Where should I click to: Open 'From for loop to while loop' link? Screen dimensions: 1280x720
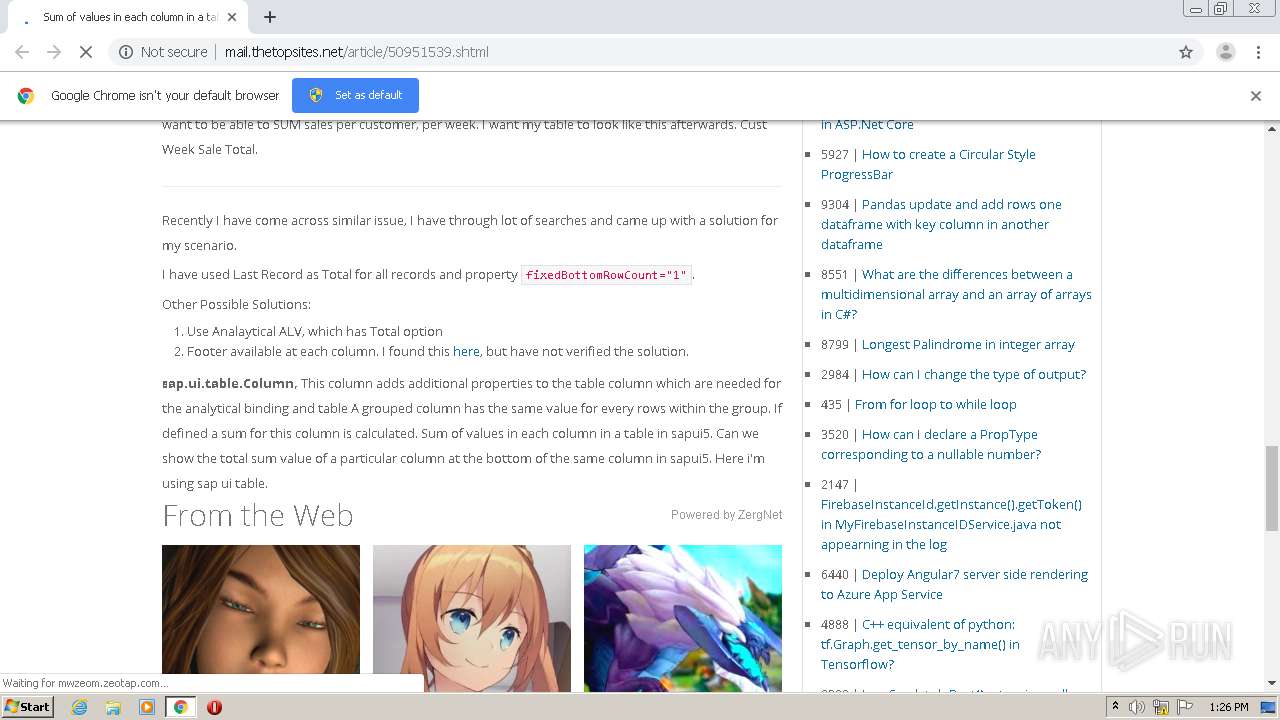pyautogui.click(x=935, y=404)
